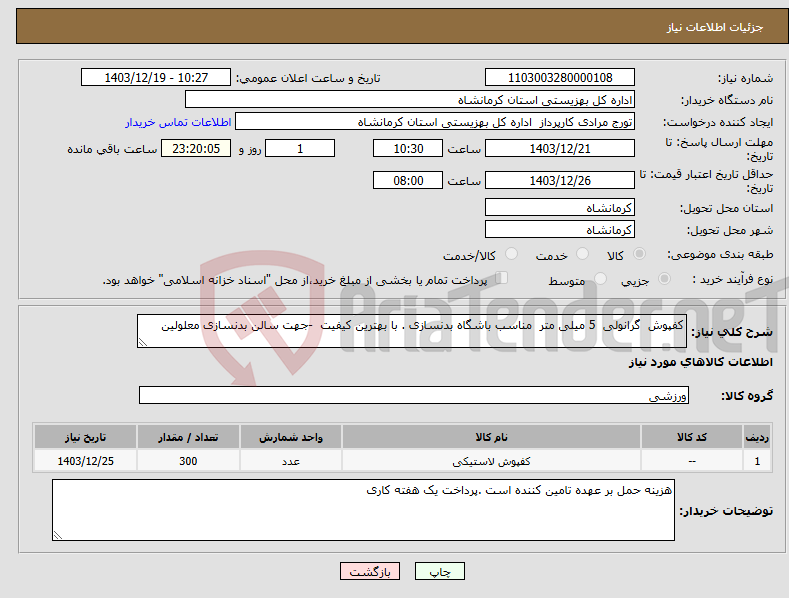Select the متوسط purchase type radio
789x598 pixels.
pos(600,278)
